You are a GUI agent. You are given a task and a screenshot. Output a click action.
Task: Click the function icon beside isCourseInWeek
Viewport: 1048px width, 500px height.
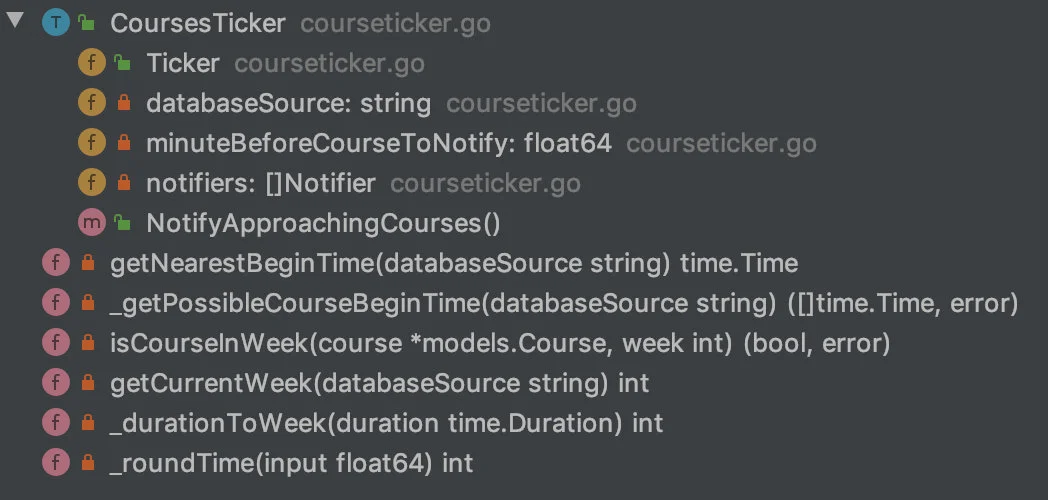click(55, 344)
